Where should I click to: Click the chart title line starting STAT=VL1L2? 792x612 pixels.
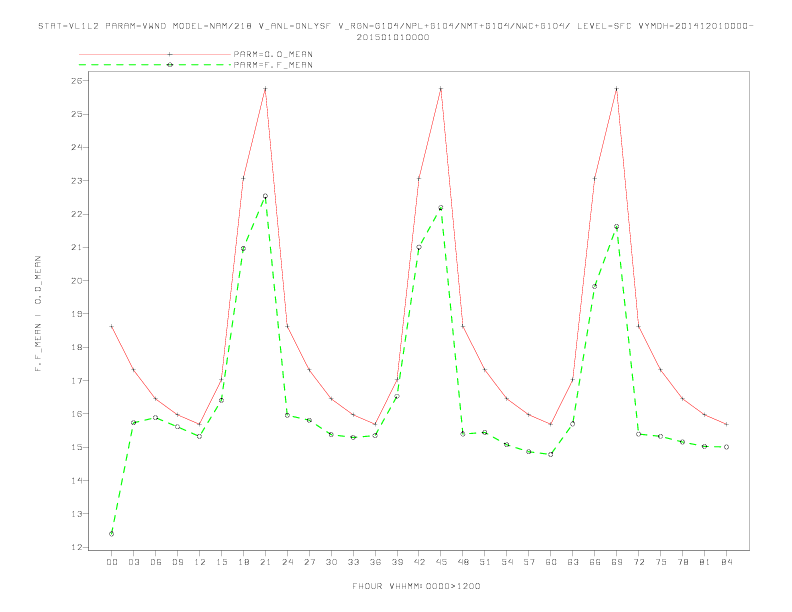(x=395, y=26)
